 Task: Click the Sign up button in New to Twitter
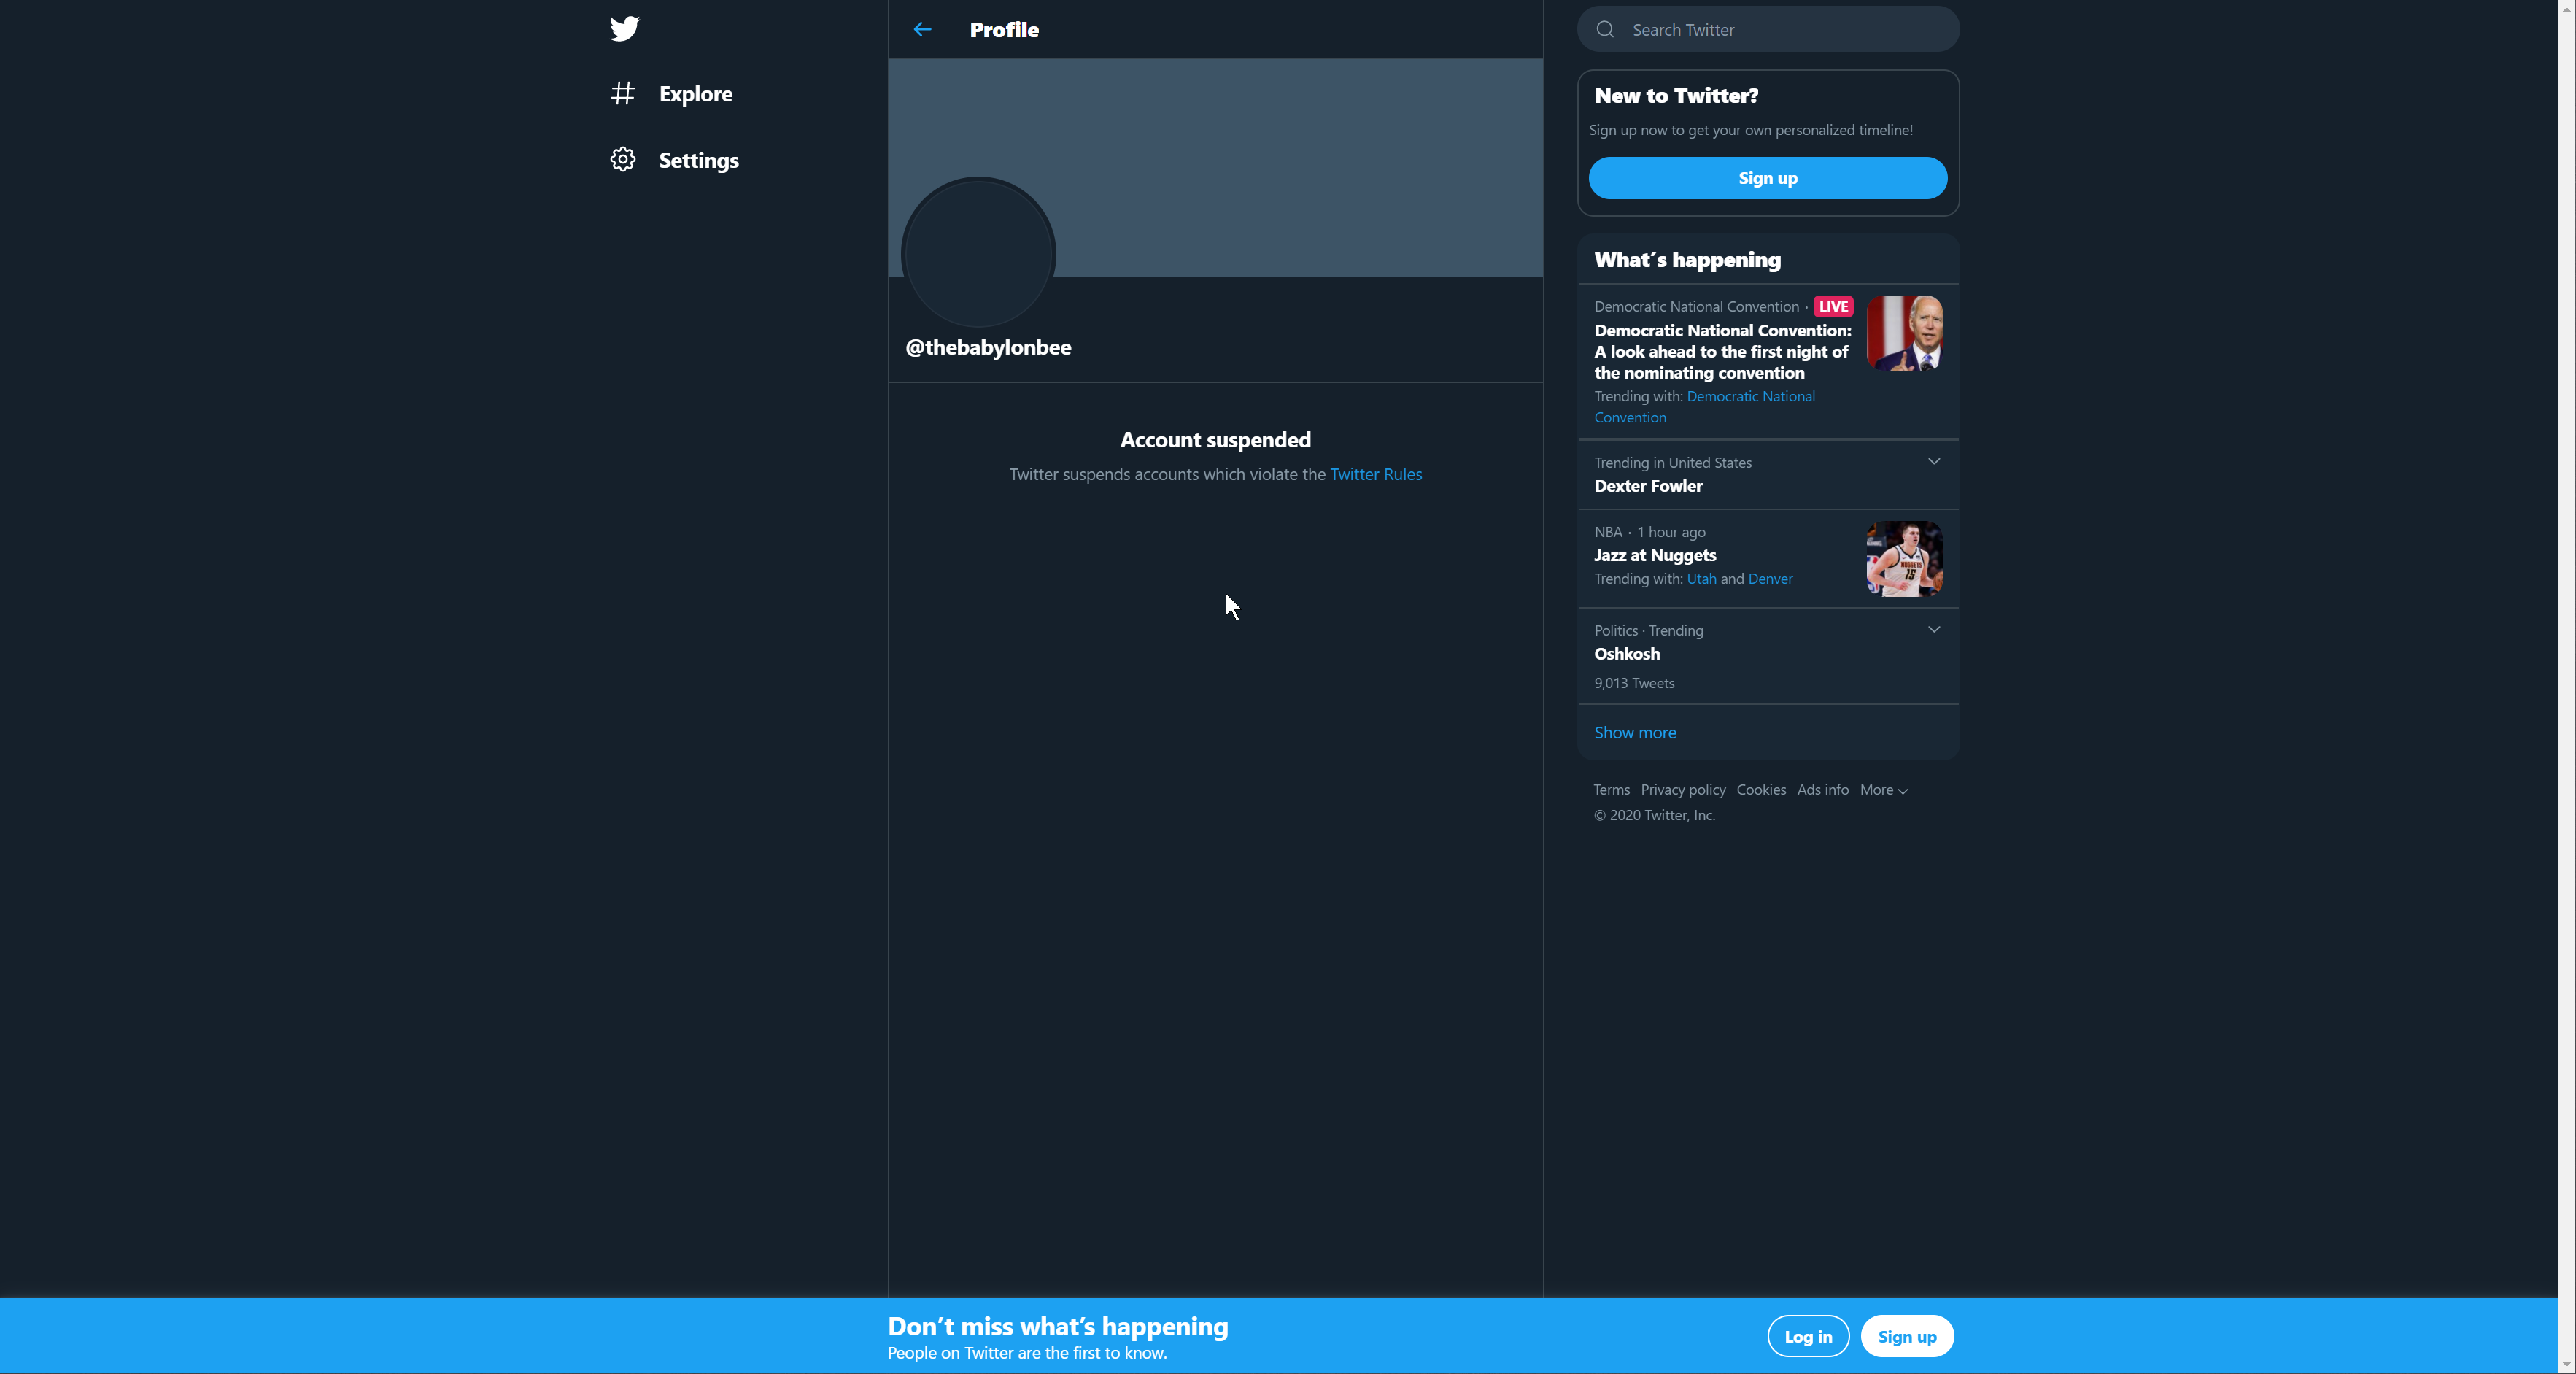tap(1767, 178)
